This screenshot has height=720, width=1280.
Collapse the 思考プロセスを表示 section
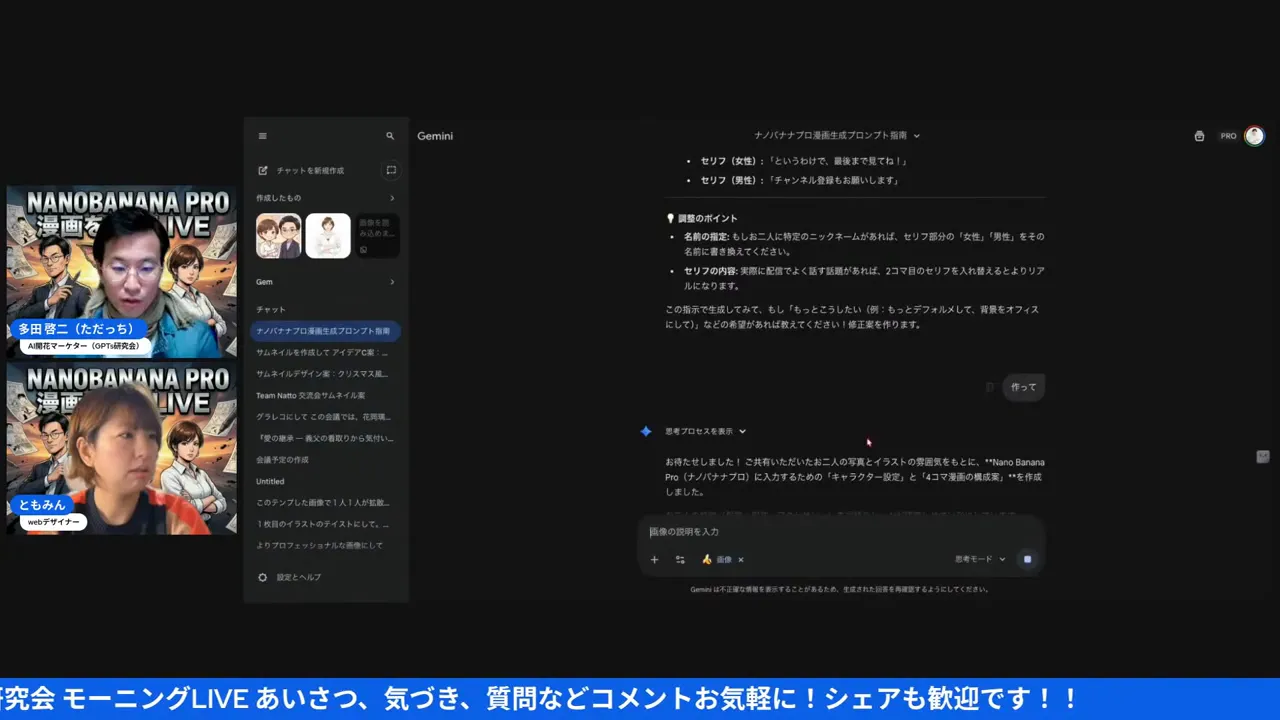(740, 431)
